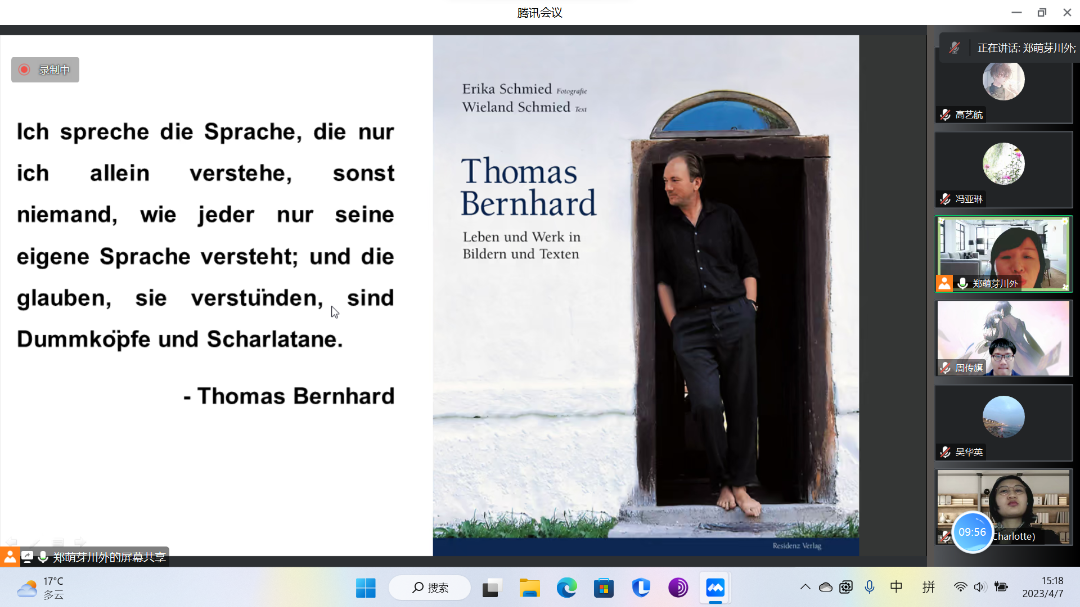Select the speaking 郑萌芽川外 video tile
The height and width of the screenshot is (607, 1080).
pos(1004,254)
